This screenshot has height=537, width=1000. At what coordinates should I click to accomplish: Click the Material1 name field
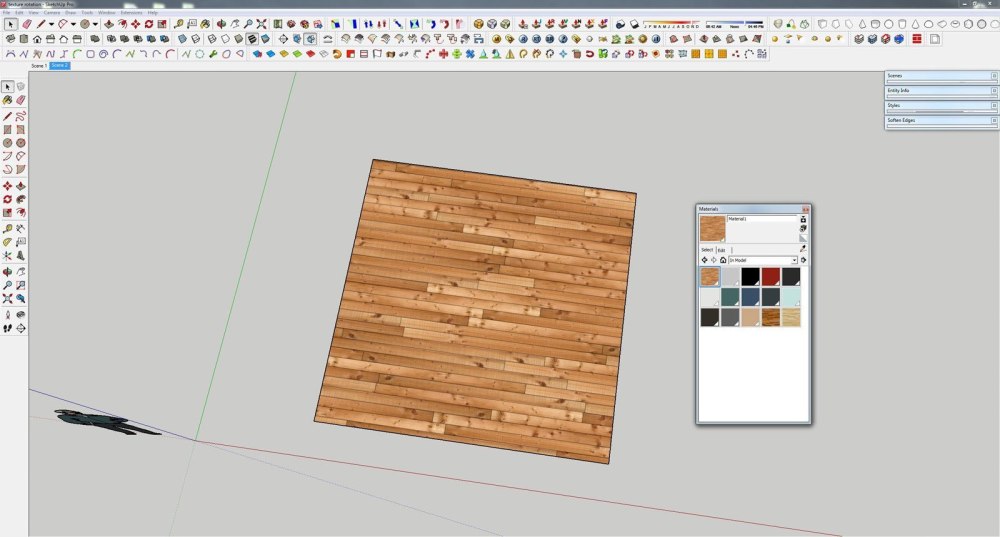(x=762, y=219)
